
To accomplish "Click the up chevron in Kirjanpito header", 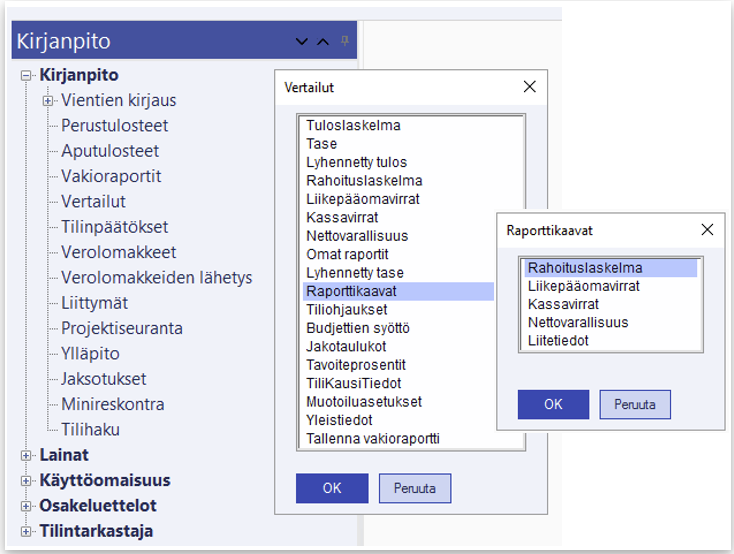I will (x=322, y=42).
